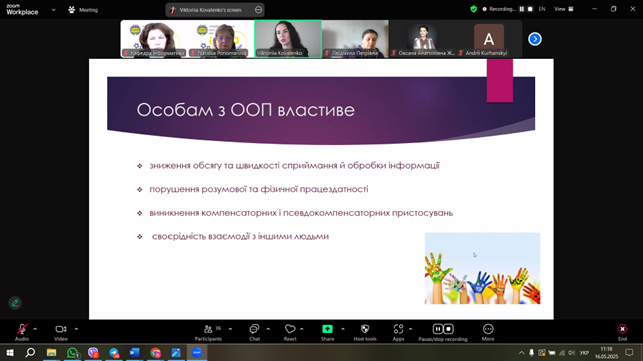
Task: Click the Recording indicator label
Action: (499, 9)
